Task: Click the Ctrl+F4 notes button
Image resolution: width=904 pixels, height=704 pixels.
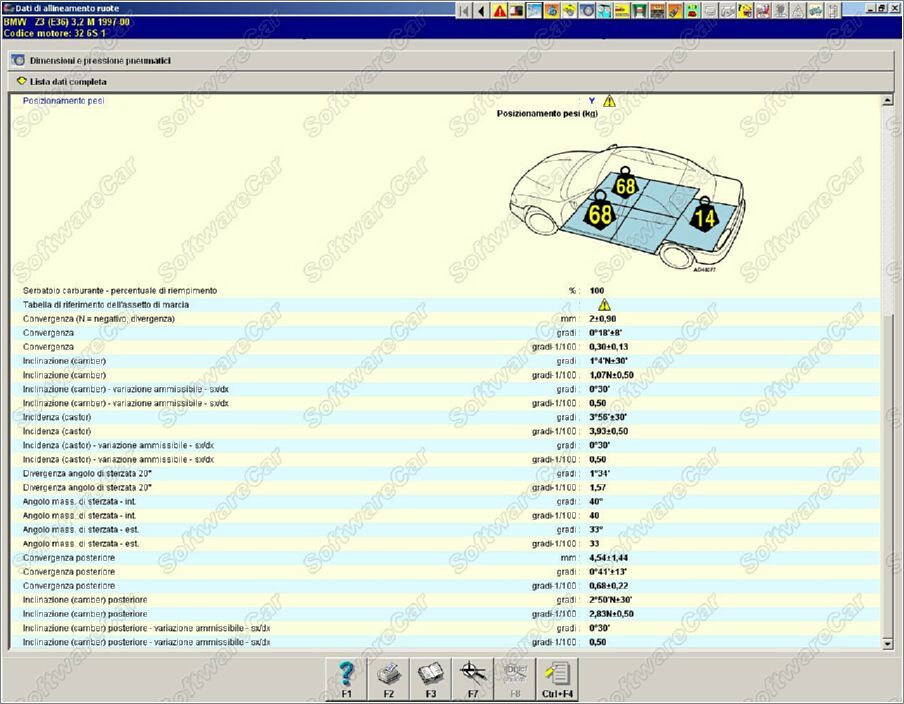Action: click(x=558, y=679)
